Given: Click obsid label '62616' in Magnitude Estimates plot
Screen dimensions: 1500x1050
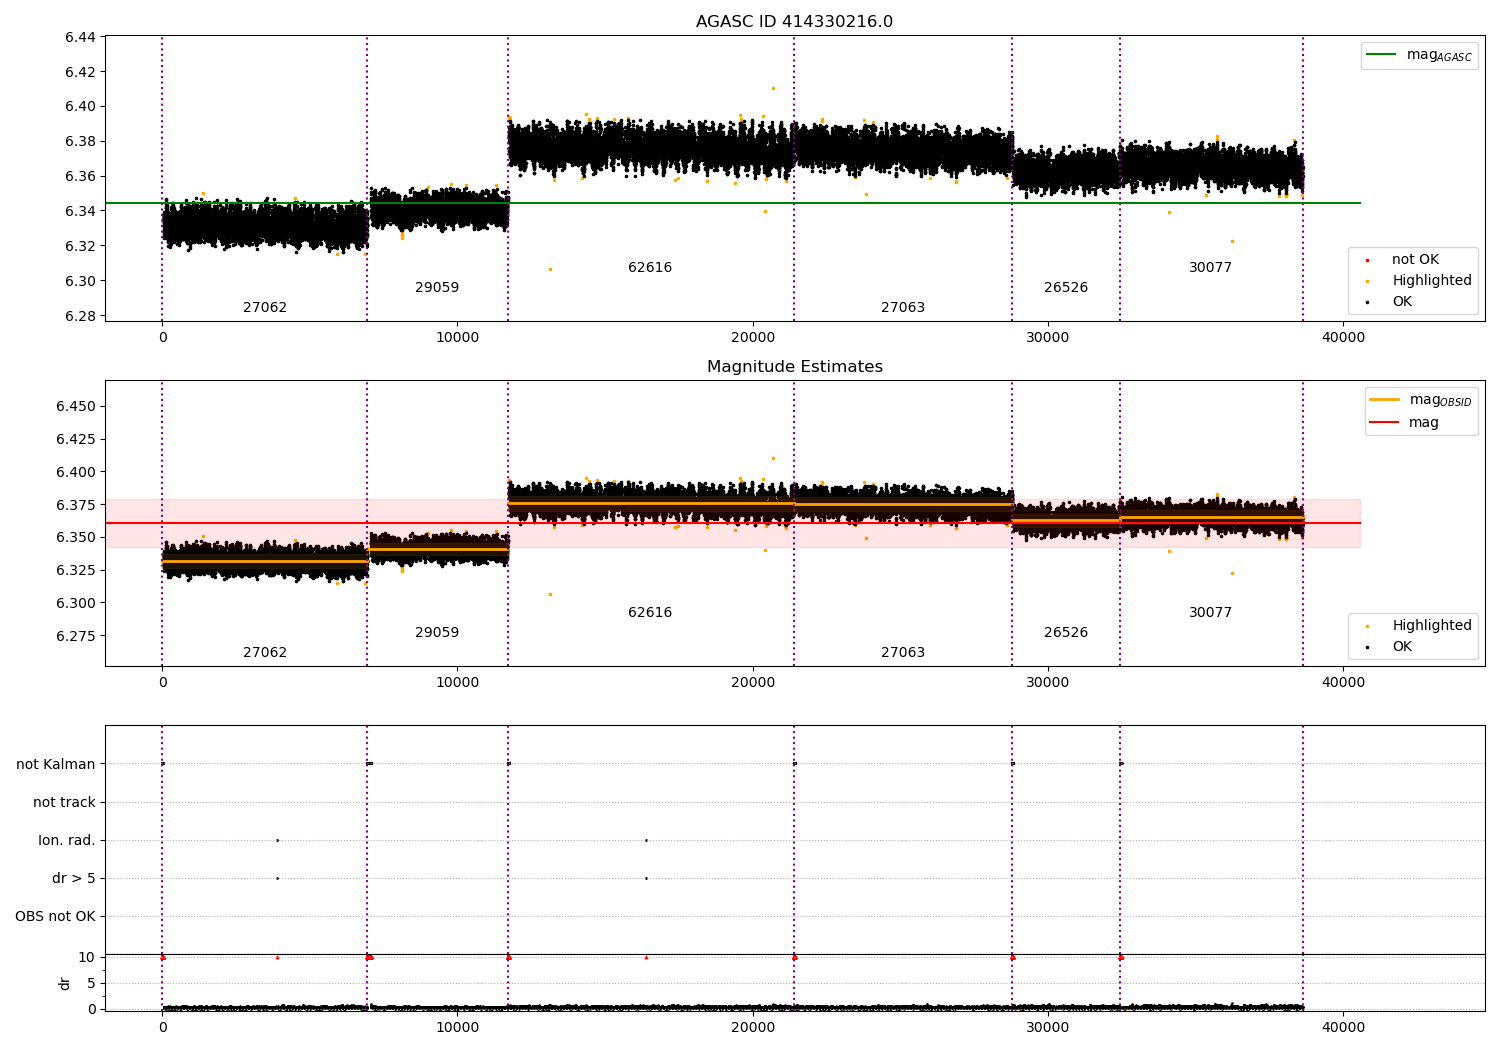Looking at the screenshot, I should click(650, 613).
